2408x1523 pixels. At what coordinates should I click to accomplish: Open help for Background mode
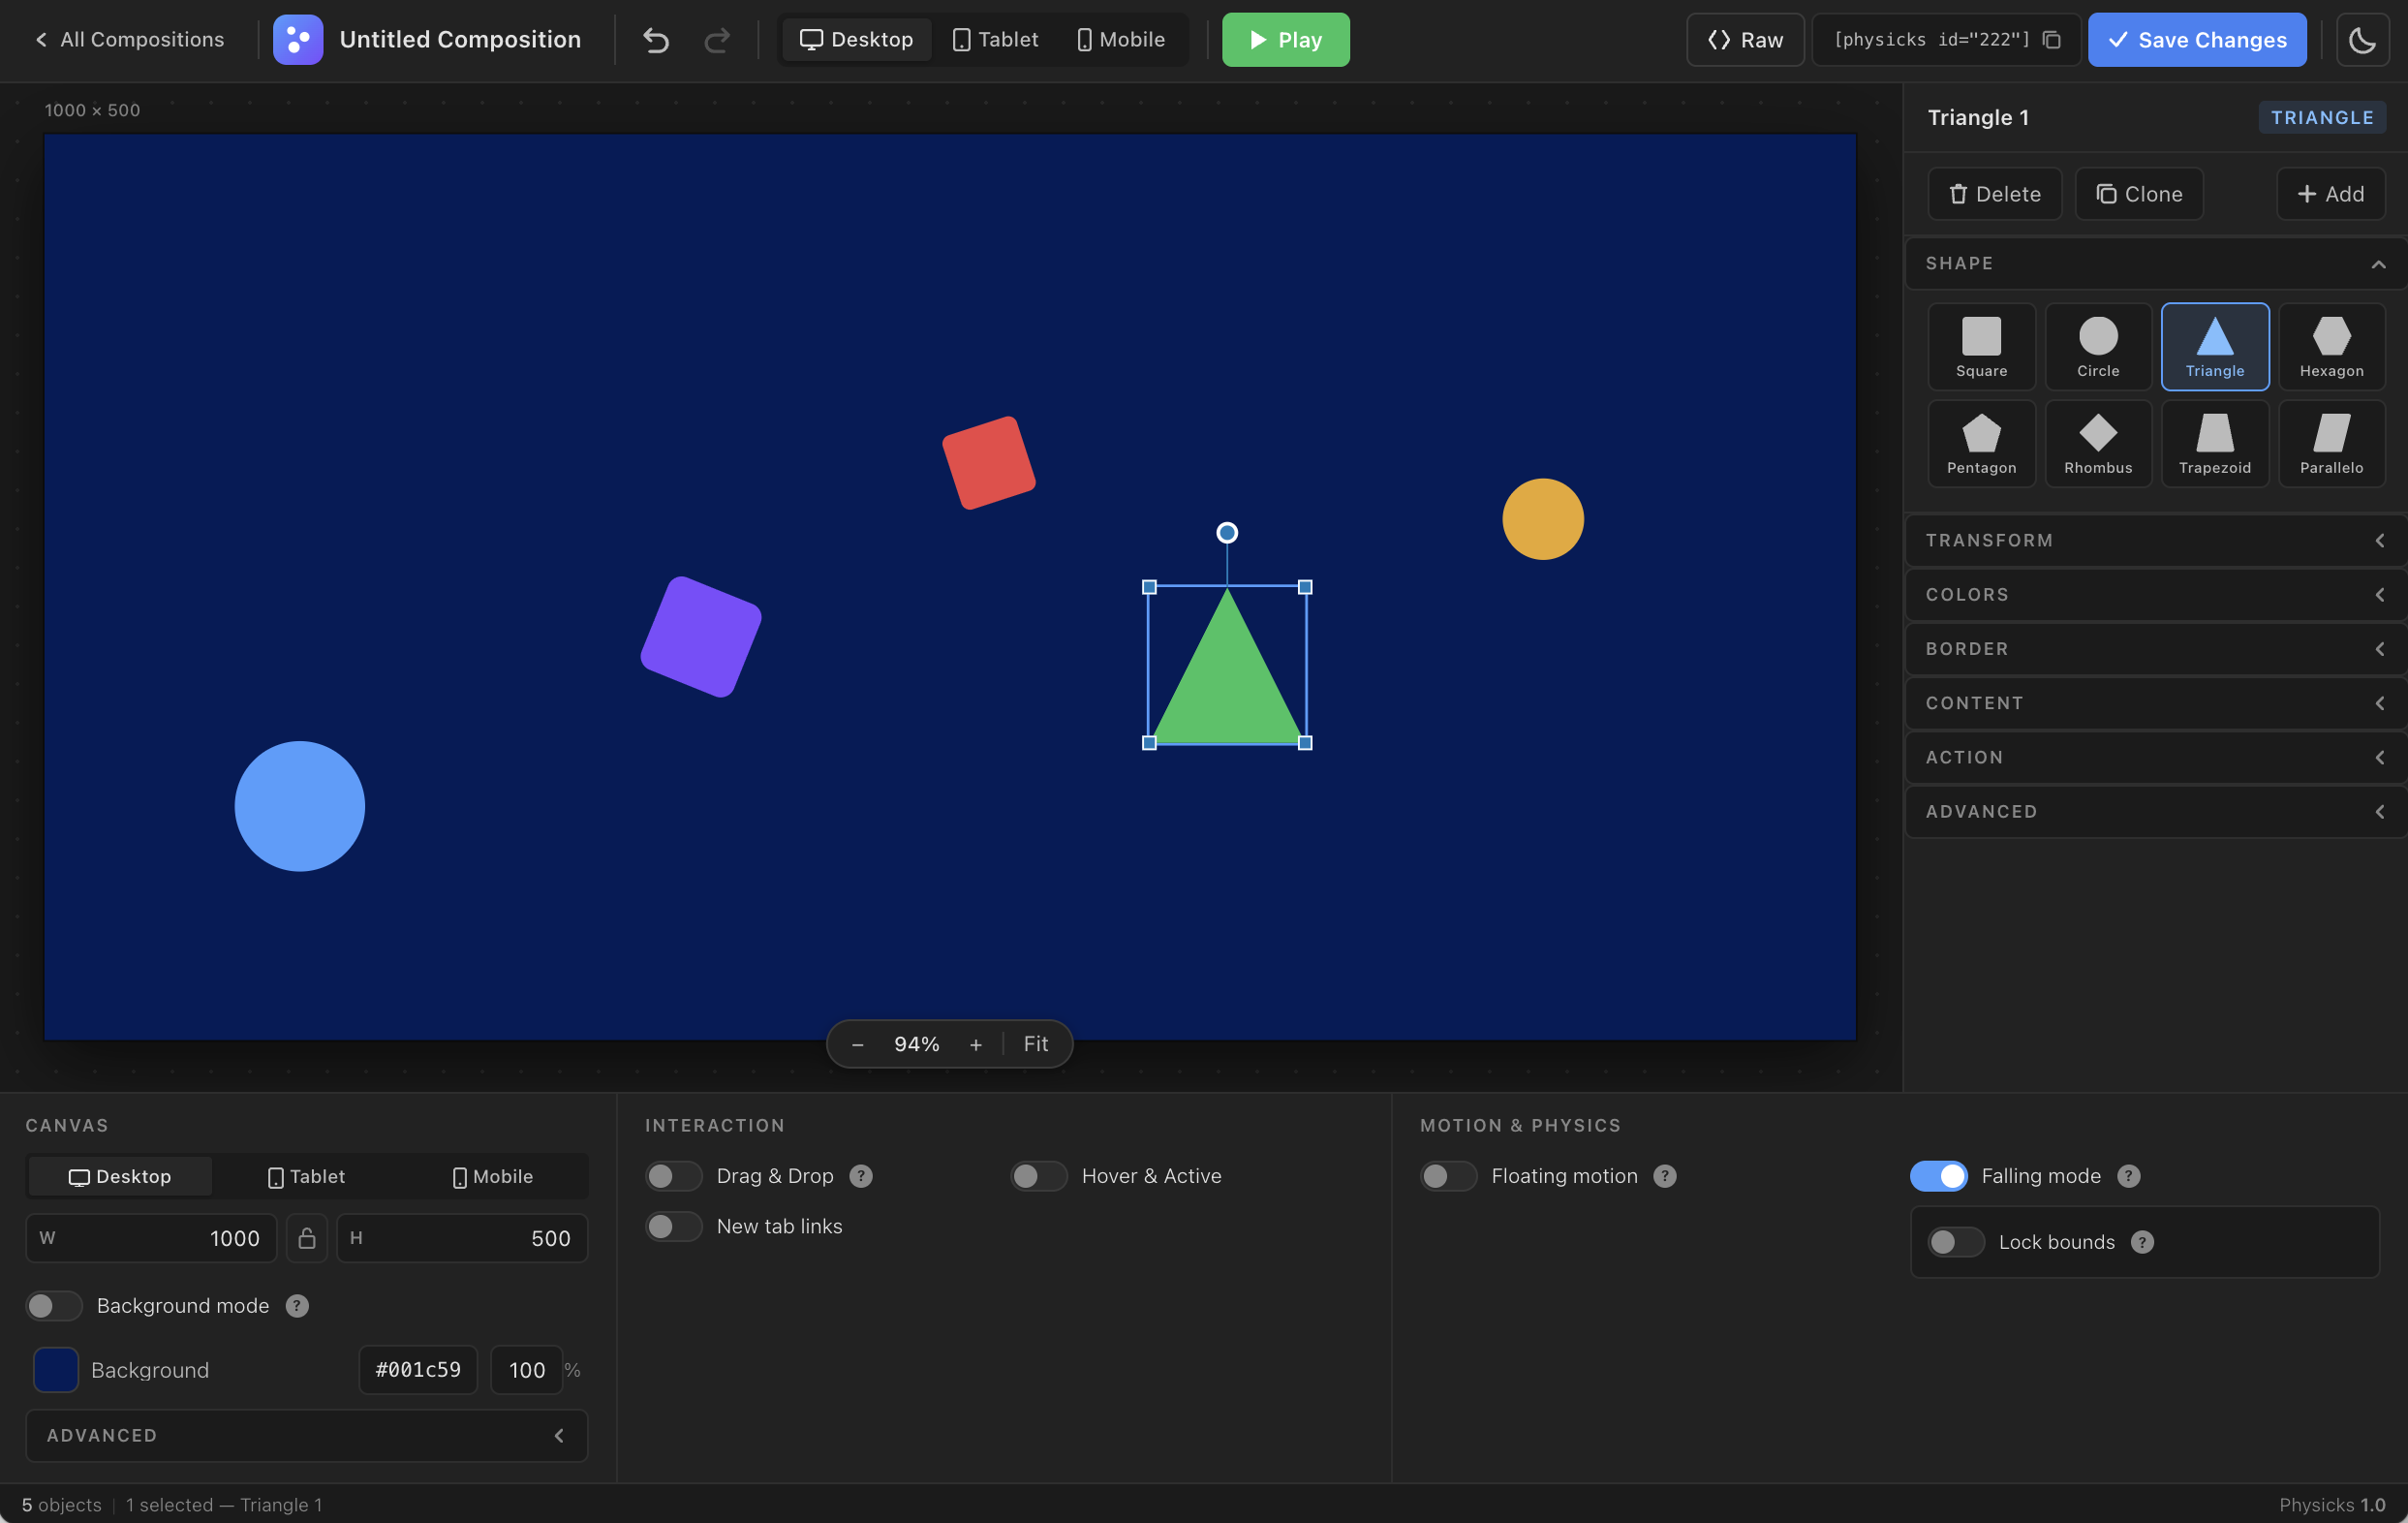tap(297, 1306)
